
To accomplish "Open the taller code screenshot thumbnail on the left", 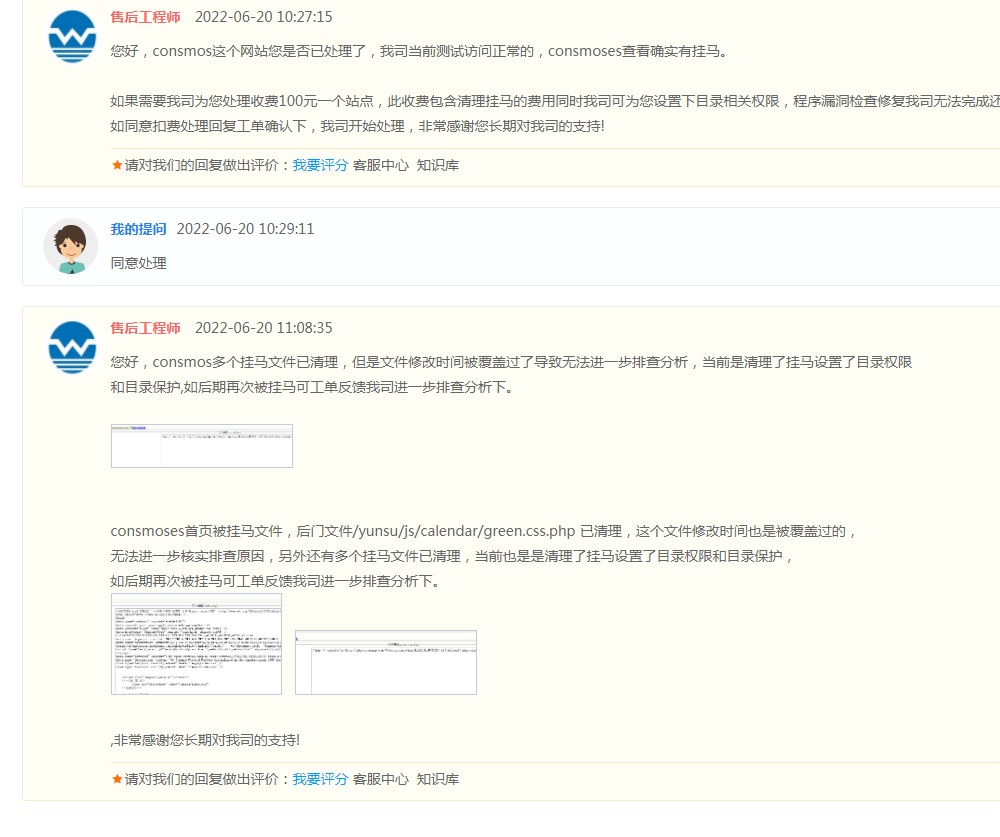I will click(x=196, y=644).
